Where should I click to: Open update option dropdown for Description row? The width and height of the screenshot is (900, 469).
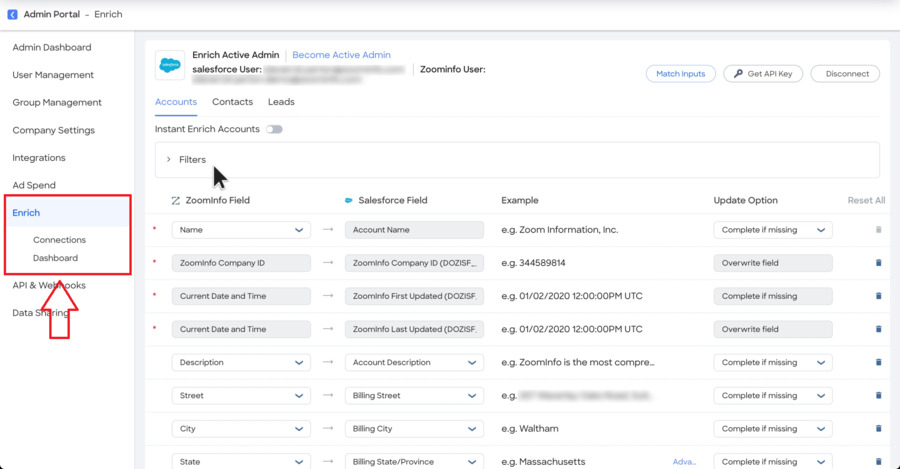(773, 362)
